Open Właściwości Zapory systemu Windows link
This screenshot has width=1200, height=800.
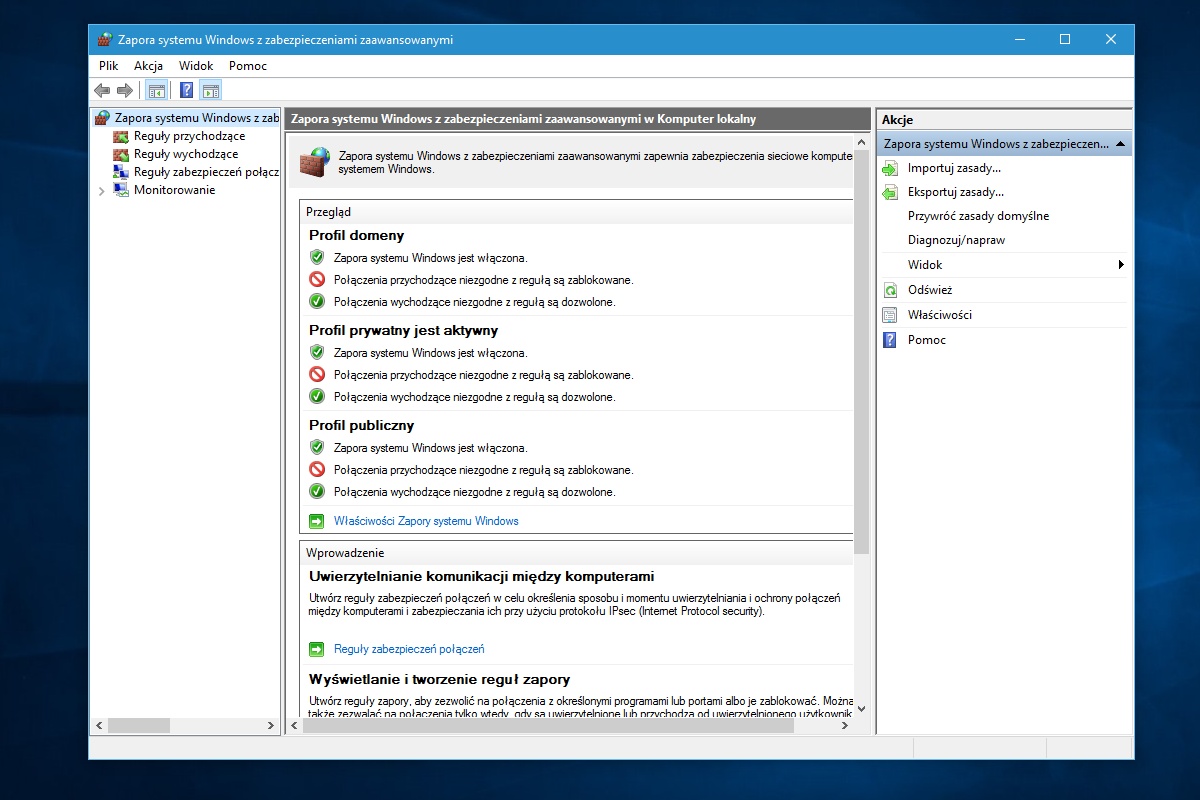426,521
